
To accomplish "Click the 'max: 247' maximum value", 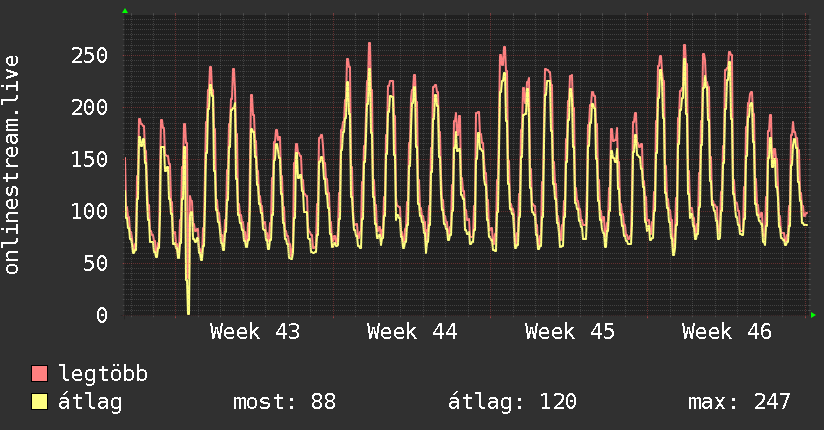I will [x=739, y=402].
